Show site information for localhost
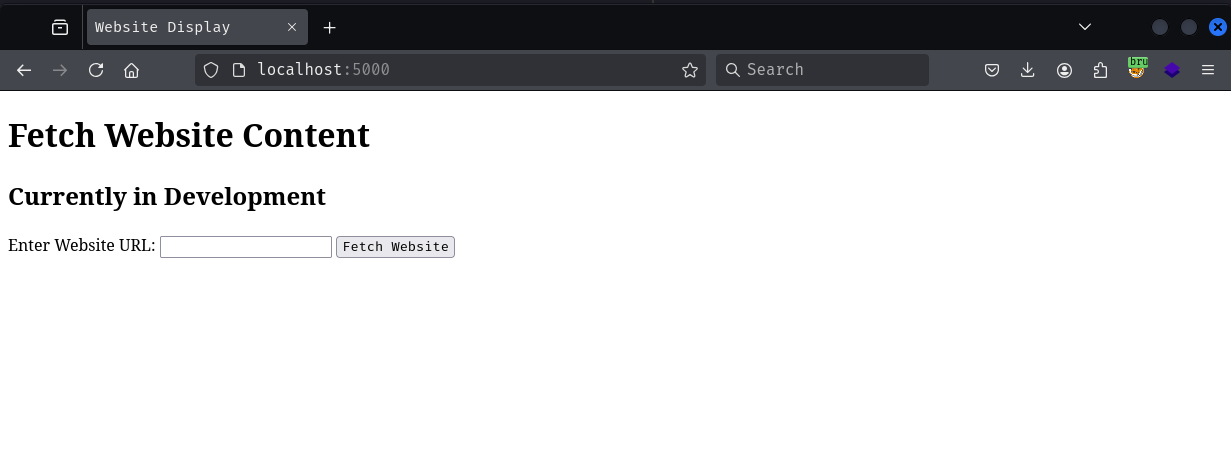The height and width of the screenshot is (449, 1231). coord(238,70)
